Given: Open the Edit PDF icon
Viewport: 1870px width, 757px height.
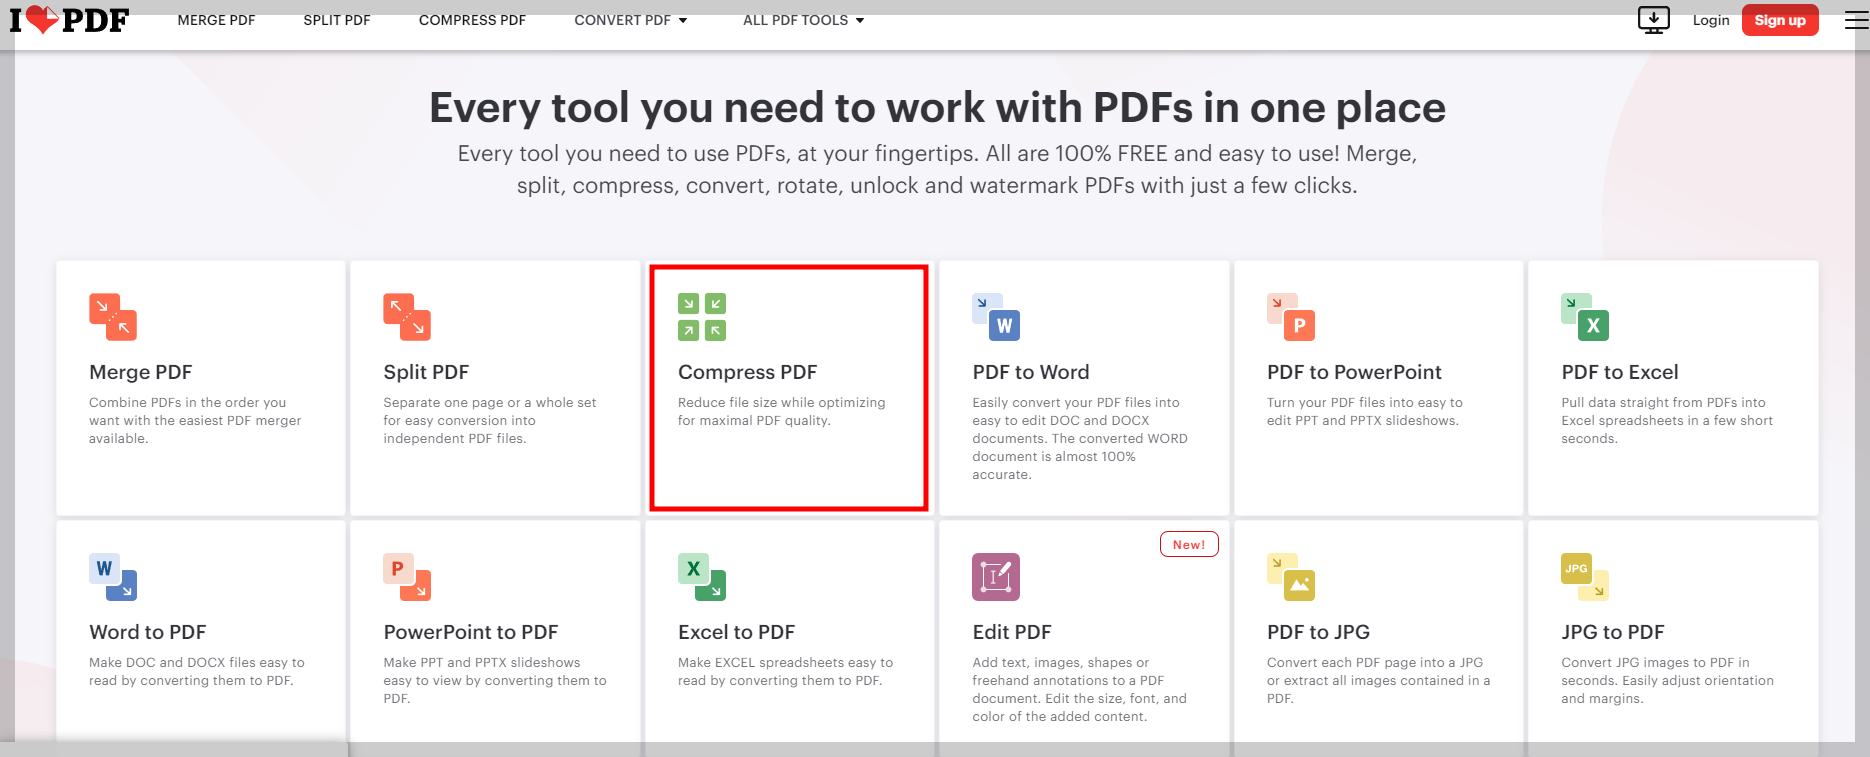Looking at the screenshot, I should (x=996, y=577).
